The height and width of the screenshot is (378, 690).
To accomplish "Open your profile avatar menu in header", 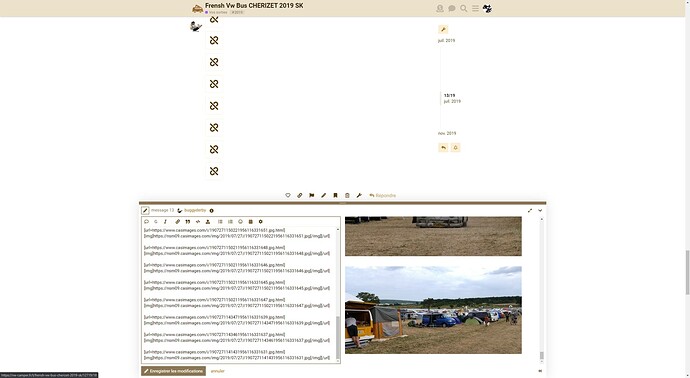I will pyautogui.click(x=487, y=8).
